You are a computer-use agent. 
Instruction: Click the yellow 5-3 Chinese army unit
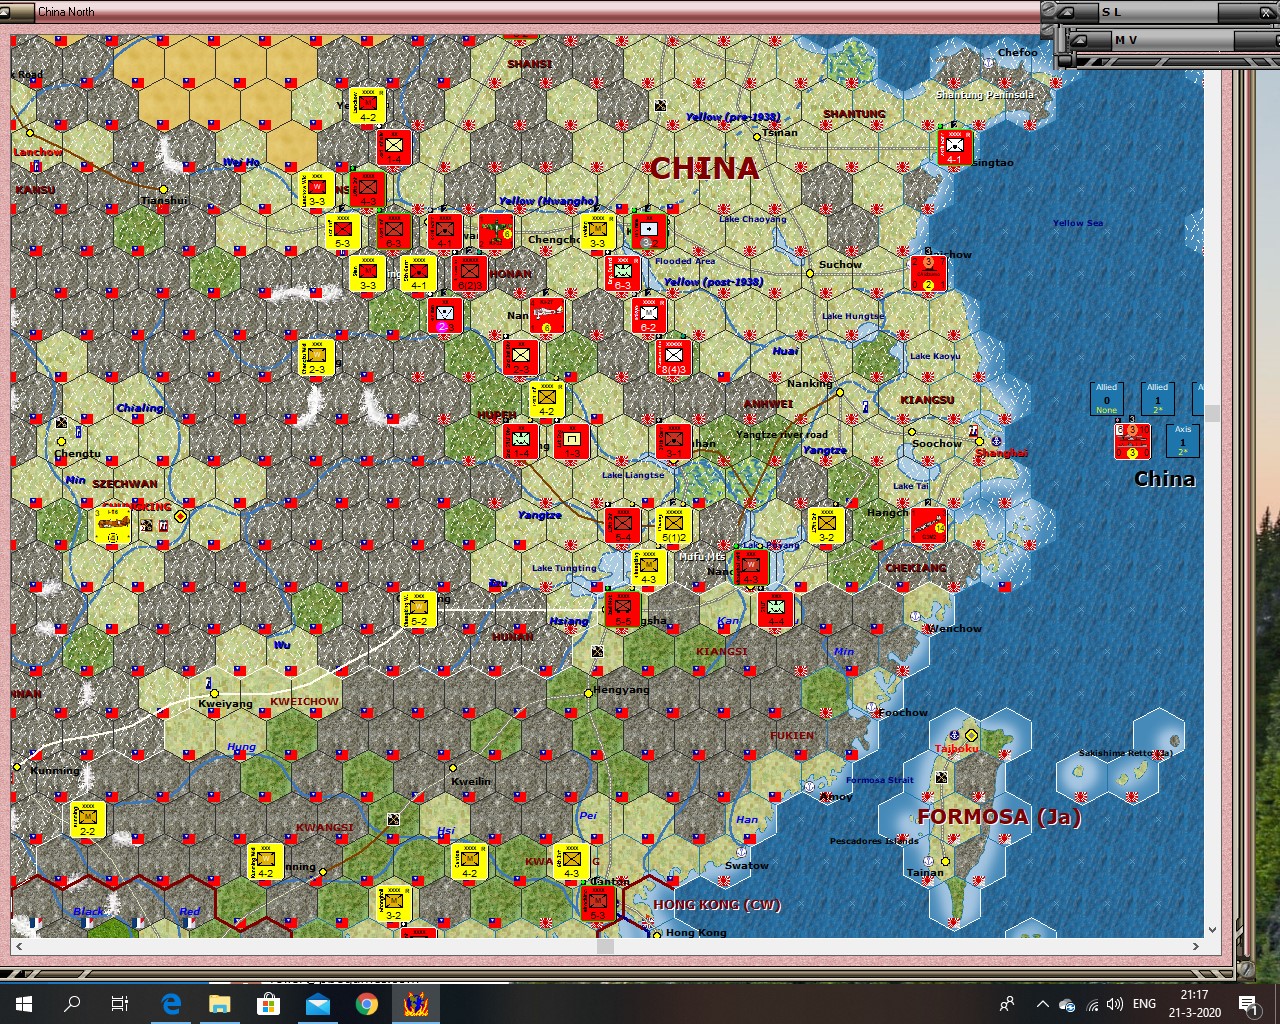[342, 231]
